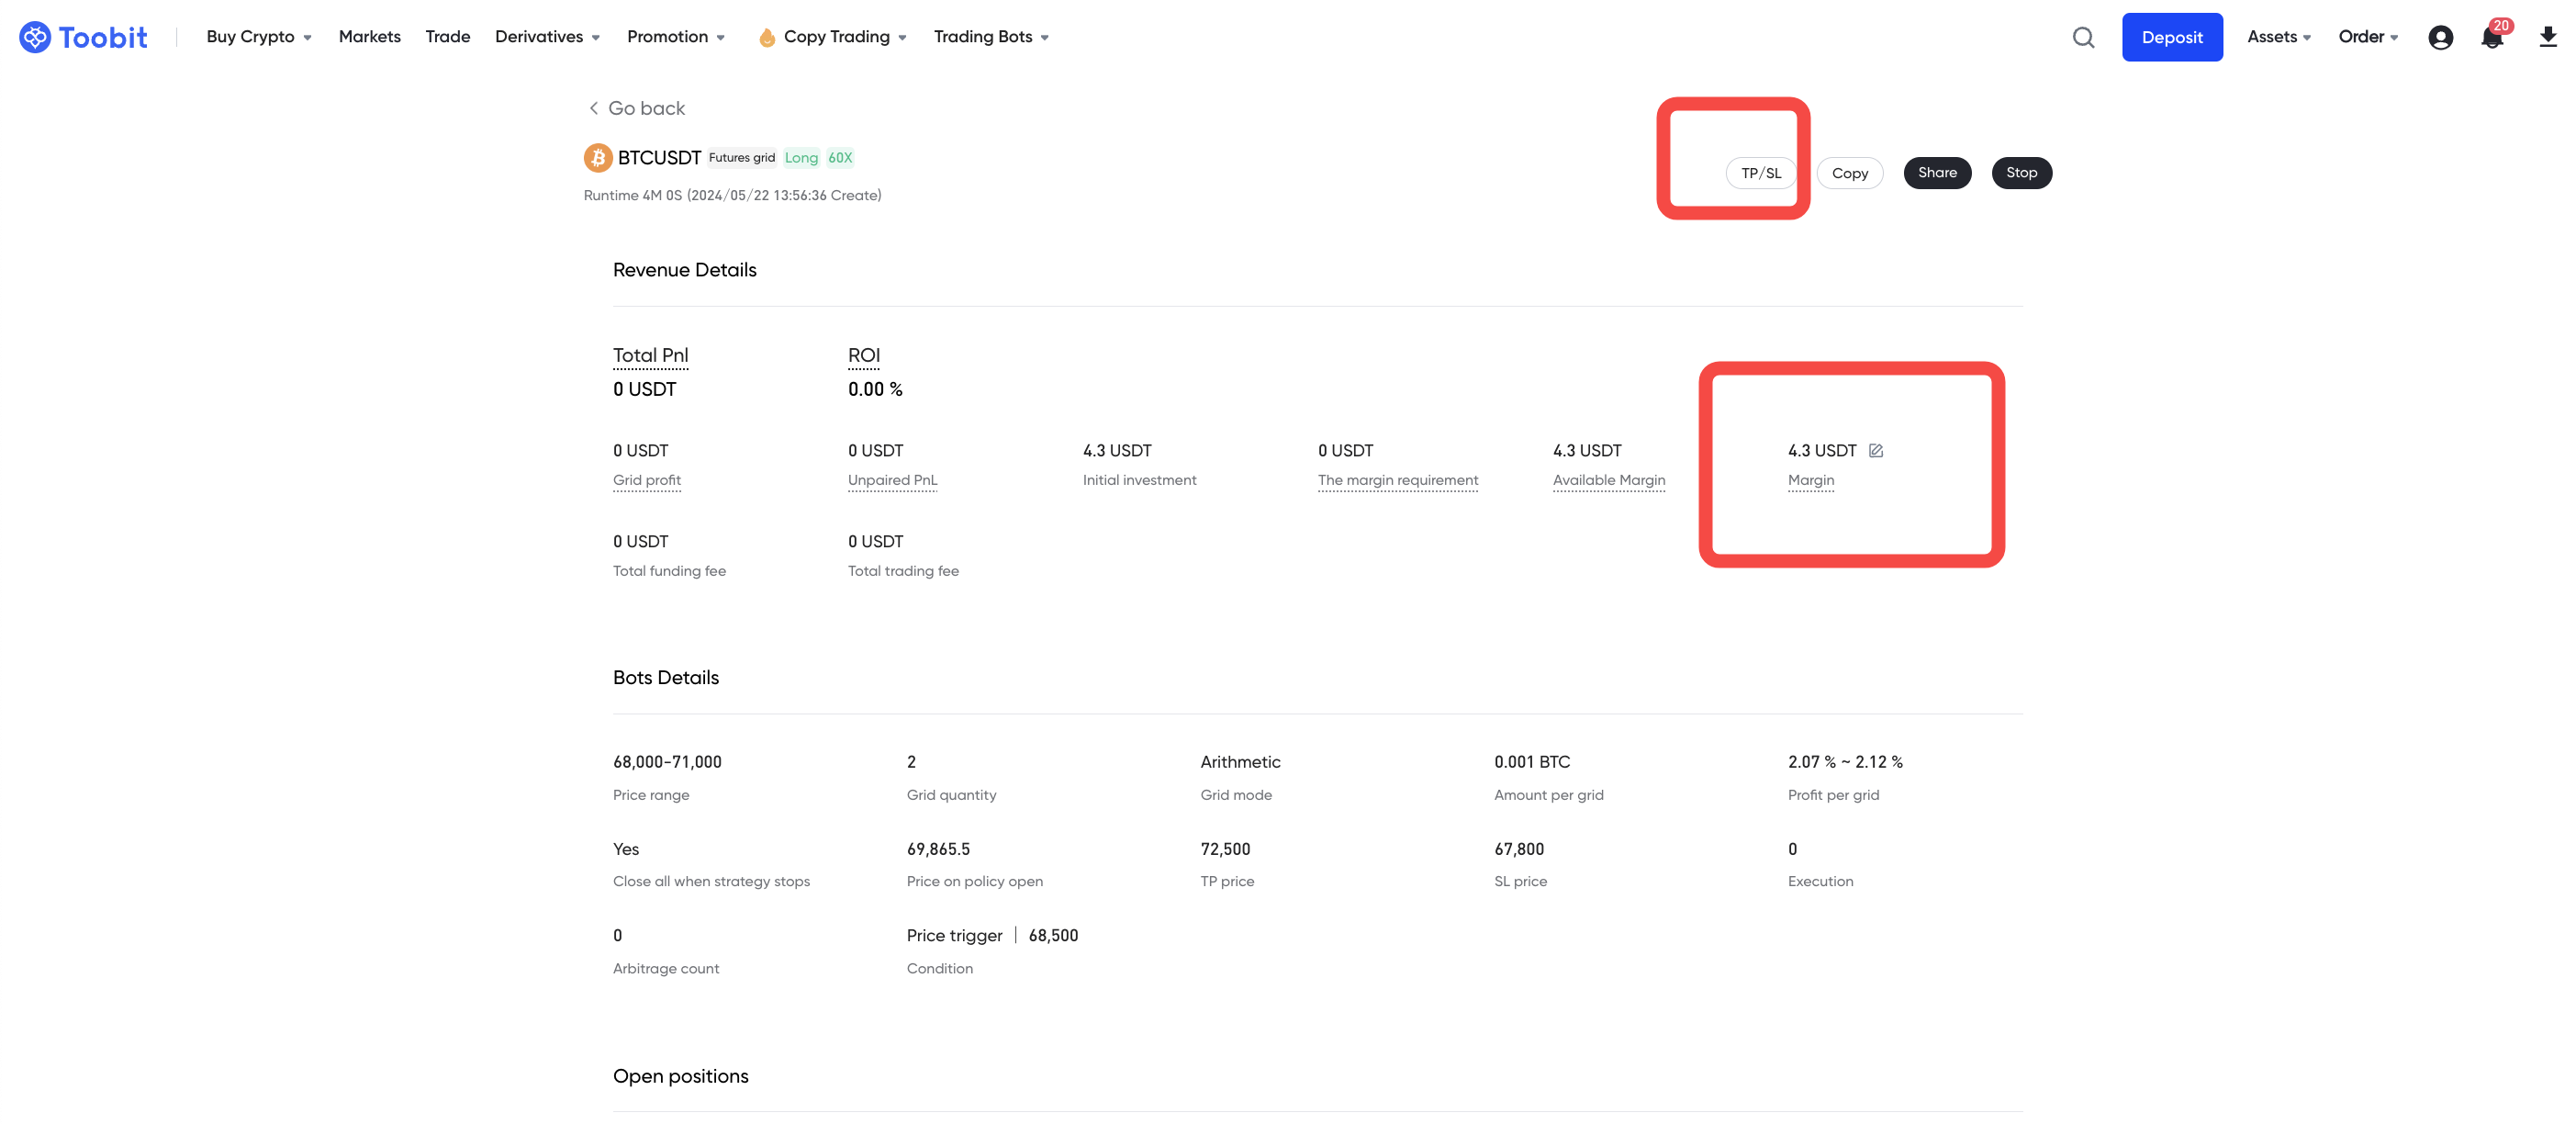Click the Go back chevron arrow
2576x1124 pixels.
[x=593, y=108]
